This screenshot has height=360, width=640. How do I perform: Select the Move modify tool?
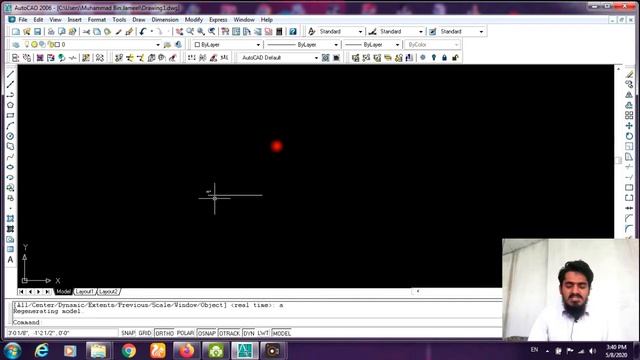pos(629,126)
